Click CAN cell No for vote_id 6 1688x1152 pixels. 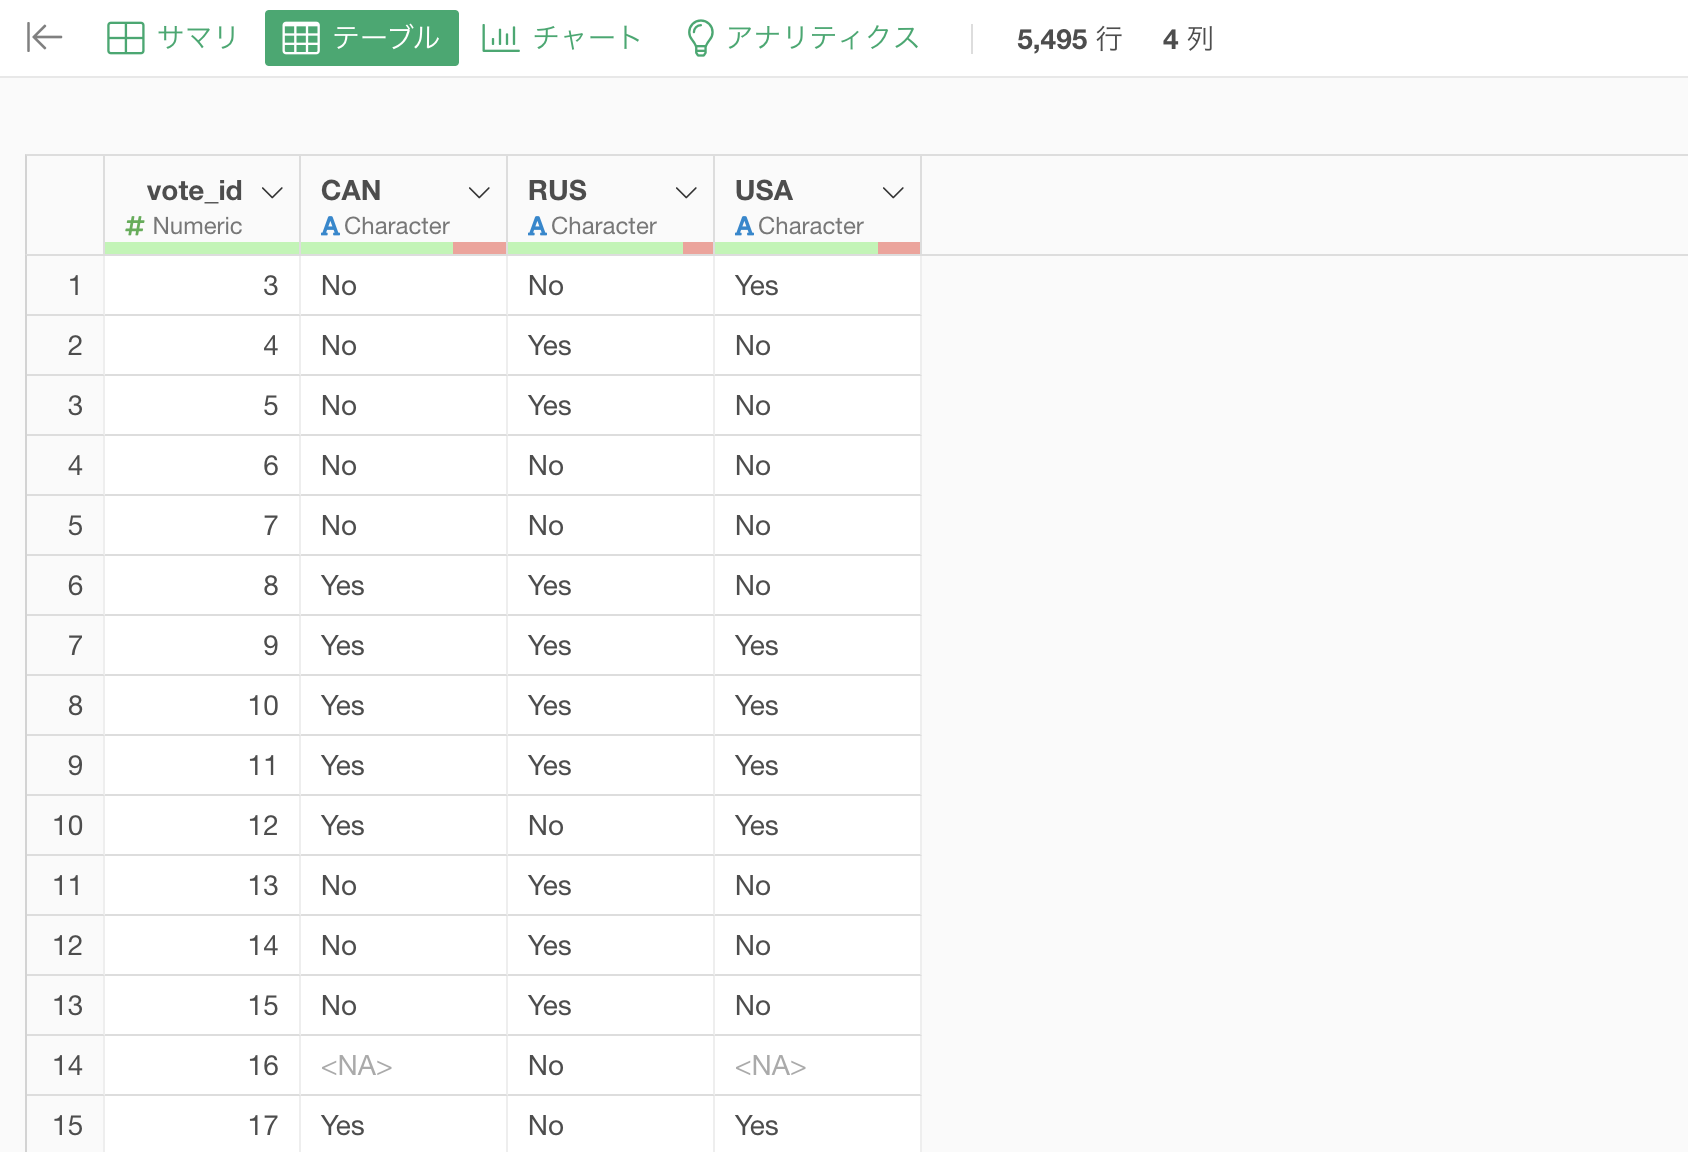(x=404, y=466)
